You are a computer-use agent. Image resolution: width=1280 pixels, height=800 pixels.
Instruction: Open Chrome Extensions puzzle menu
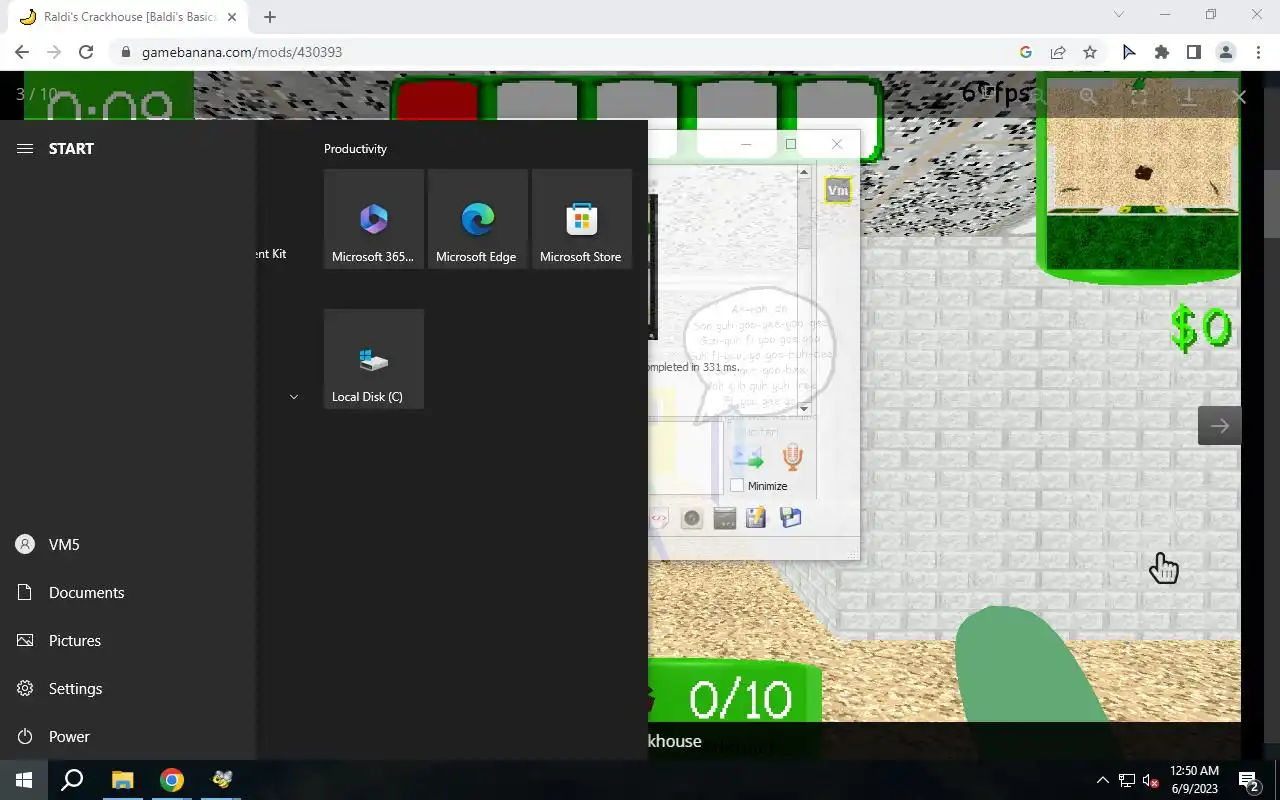click(x=1161, y=52)
